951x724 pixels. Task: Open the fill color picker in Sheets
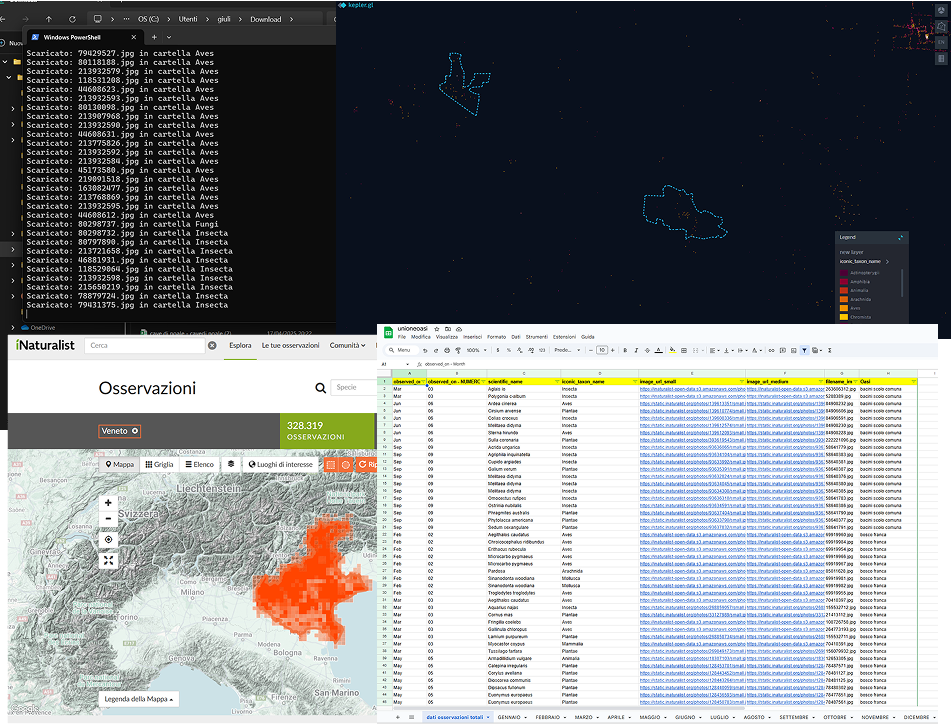[x=672, y=350]
